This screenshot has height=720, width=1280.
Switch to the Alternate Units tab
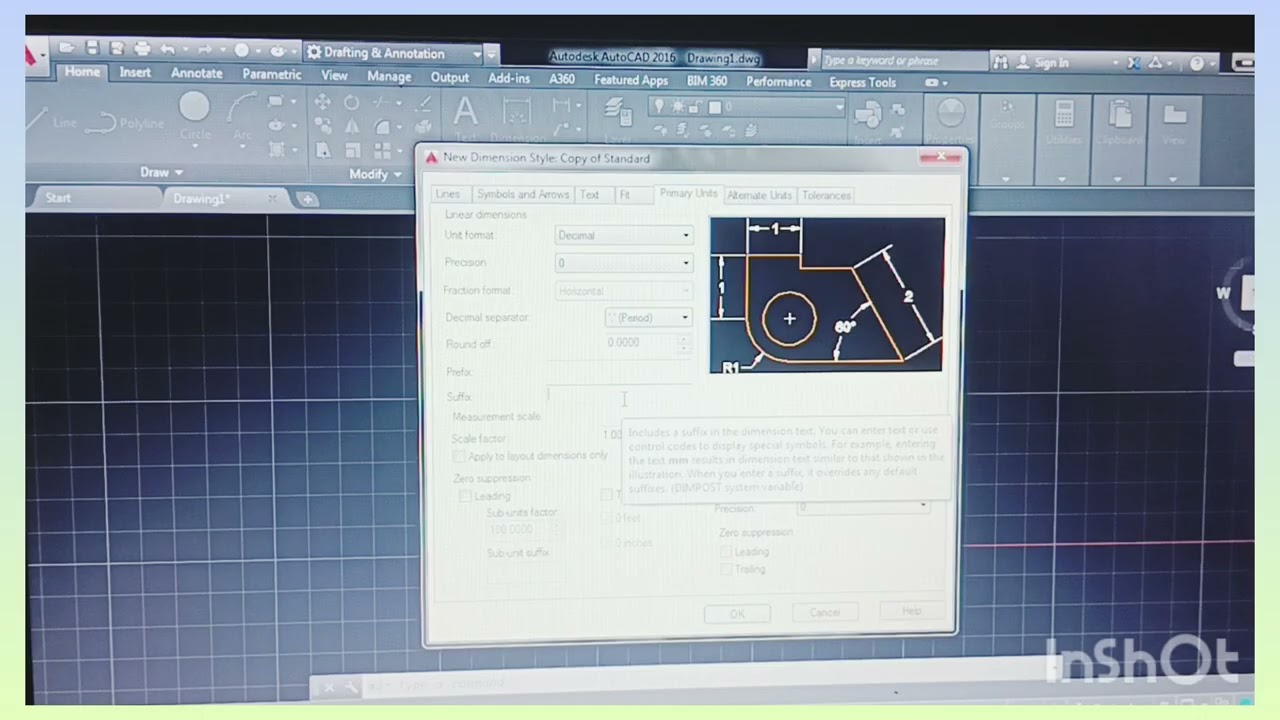[x=759, y=195]
